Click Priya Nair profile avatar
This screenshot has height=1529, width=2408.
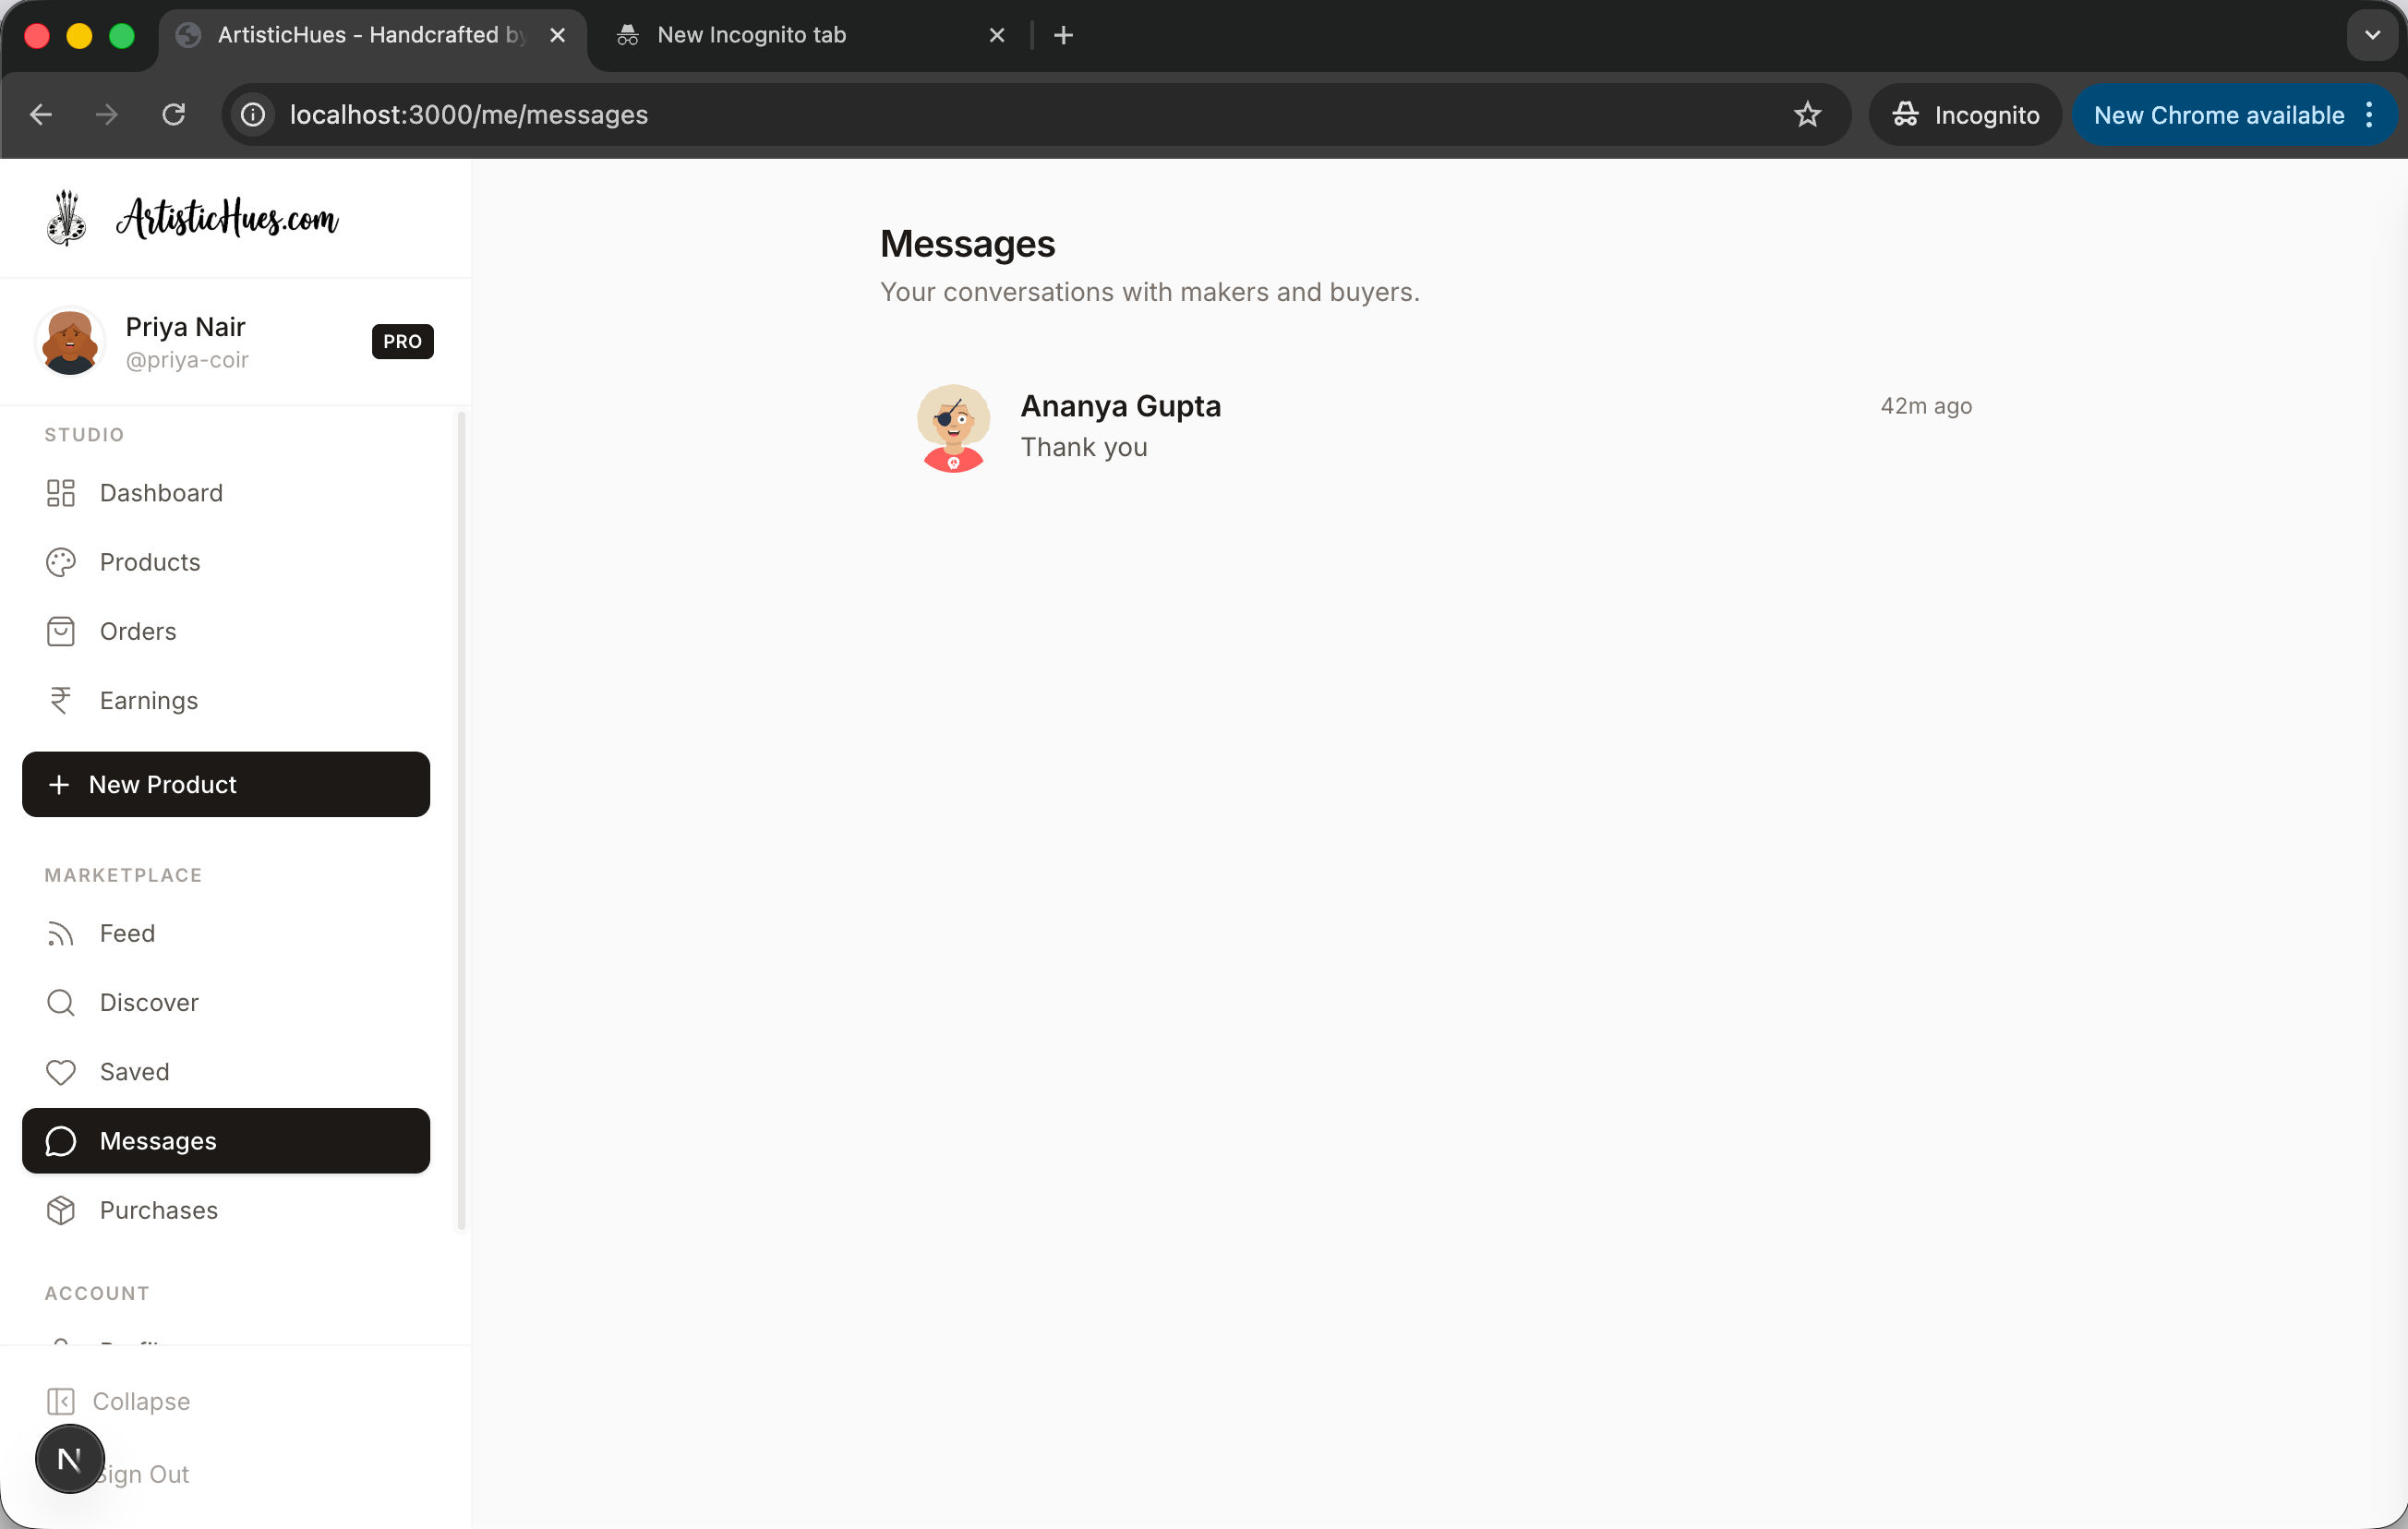[70, 341]
